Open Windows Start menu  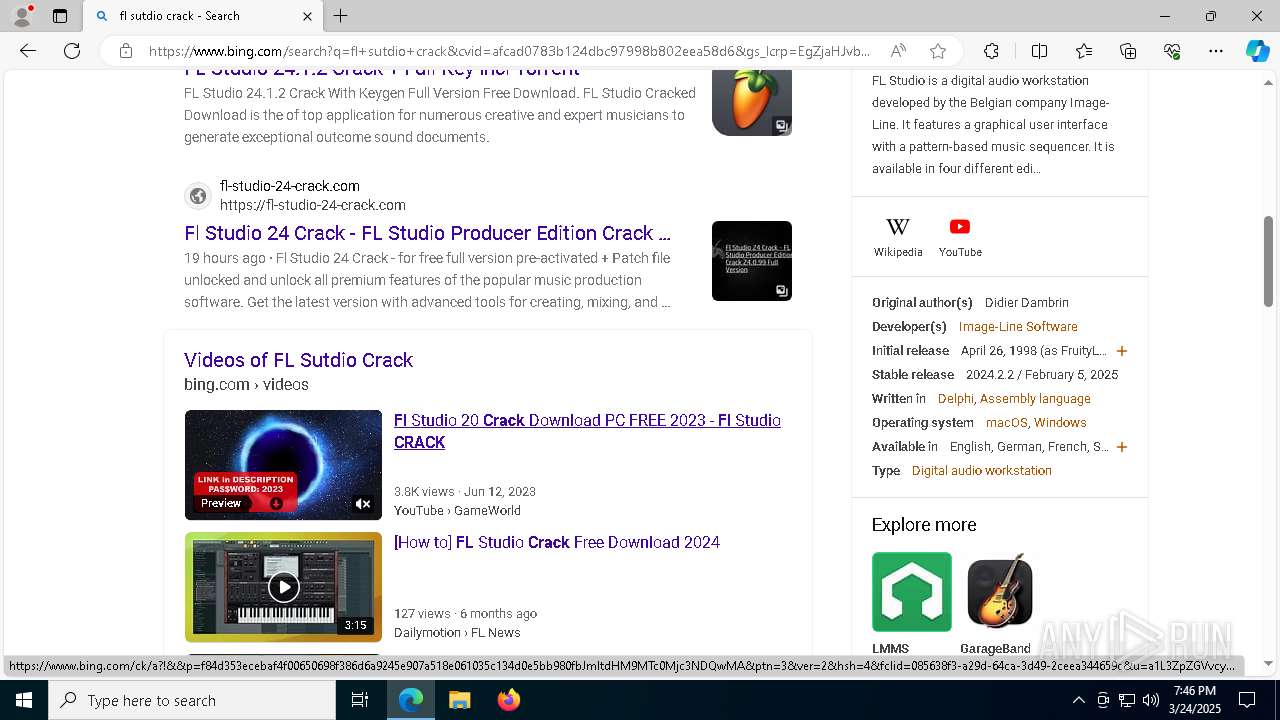tap(24, 700)
